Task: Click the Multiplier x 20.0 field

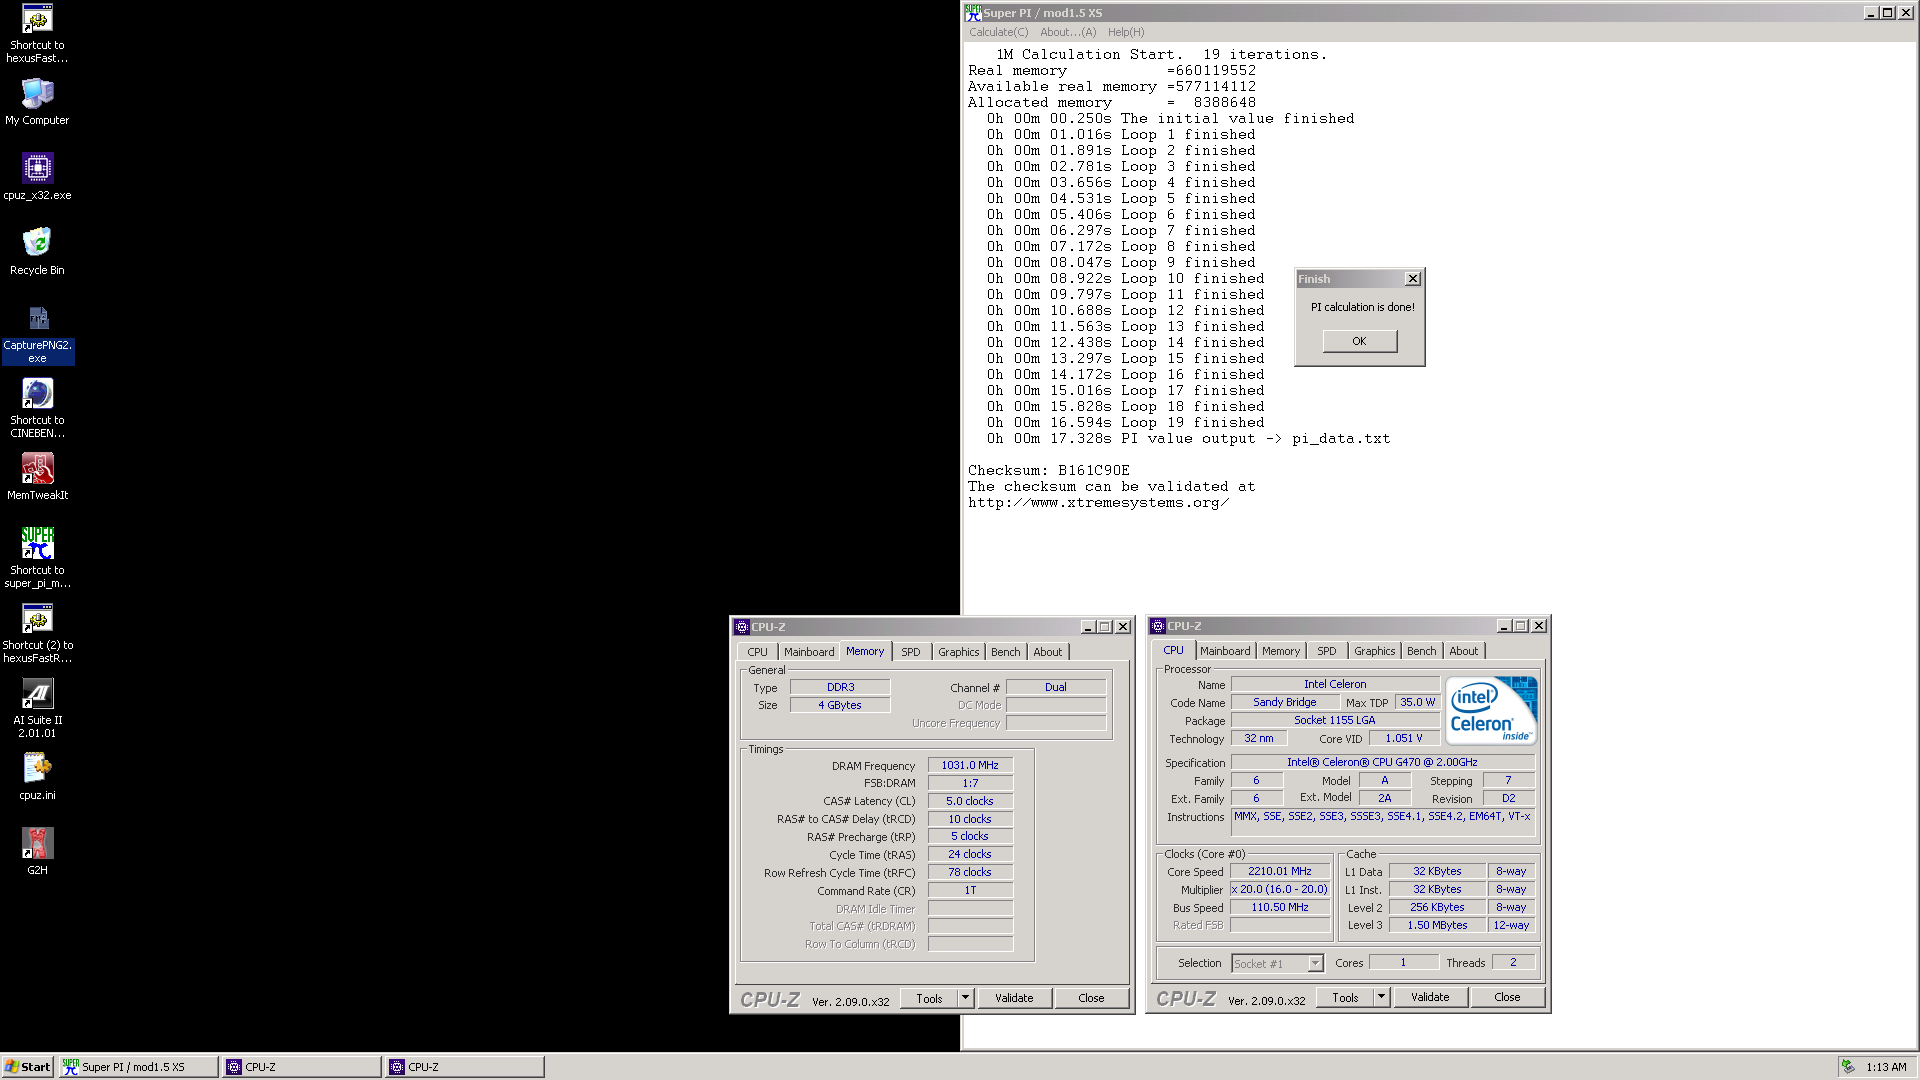Action: click(1280, 889)
